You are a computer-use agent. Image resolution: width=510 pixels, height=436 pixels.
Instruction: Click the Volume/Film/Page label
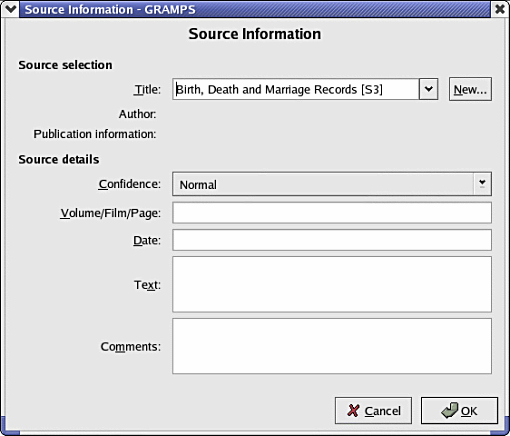[x=110, y=213]
